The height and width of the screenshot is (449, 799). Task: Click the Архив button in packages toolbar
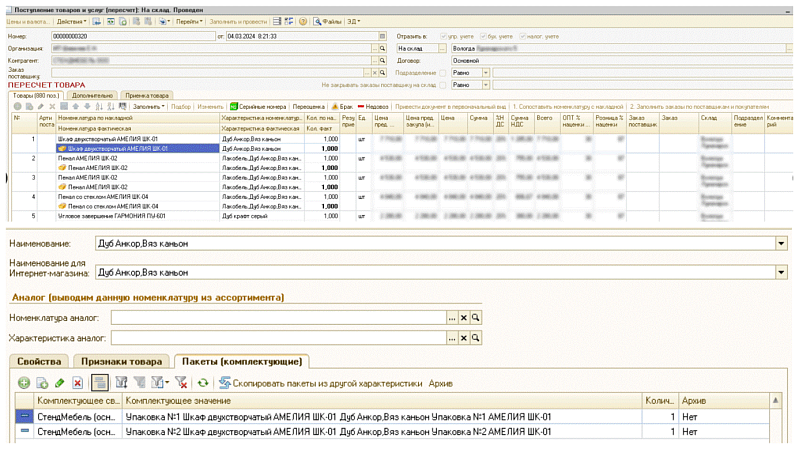coord(440,383)
